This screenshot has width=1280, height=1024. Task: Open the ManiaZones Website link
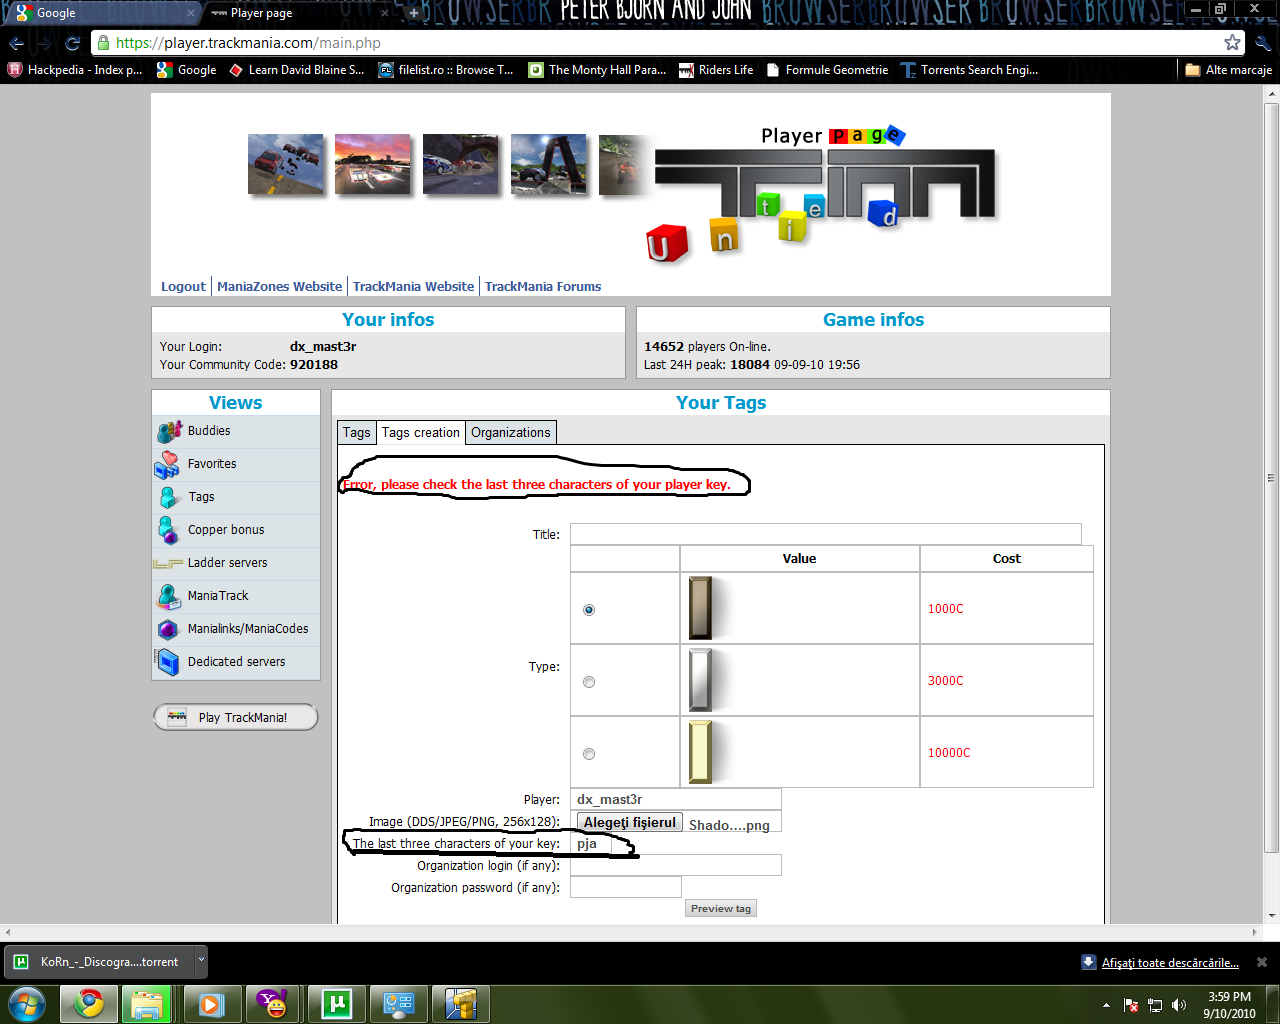[279, 287]
